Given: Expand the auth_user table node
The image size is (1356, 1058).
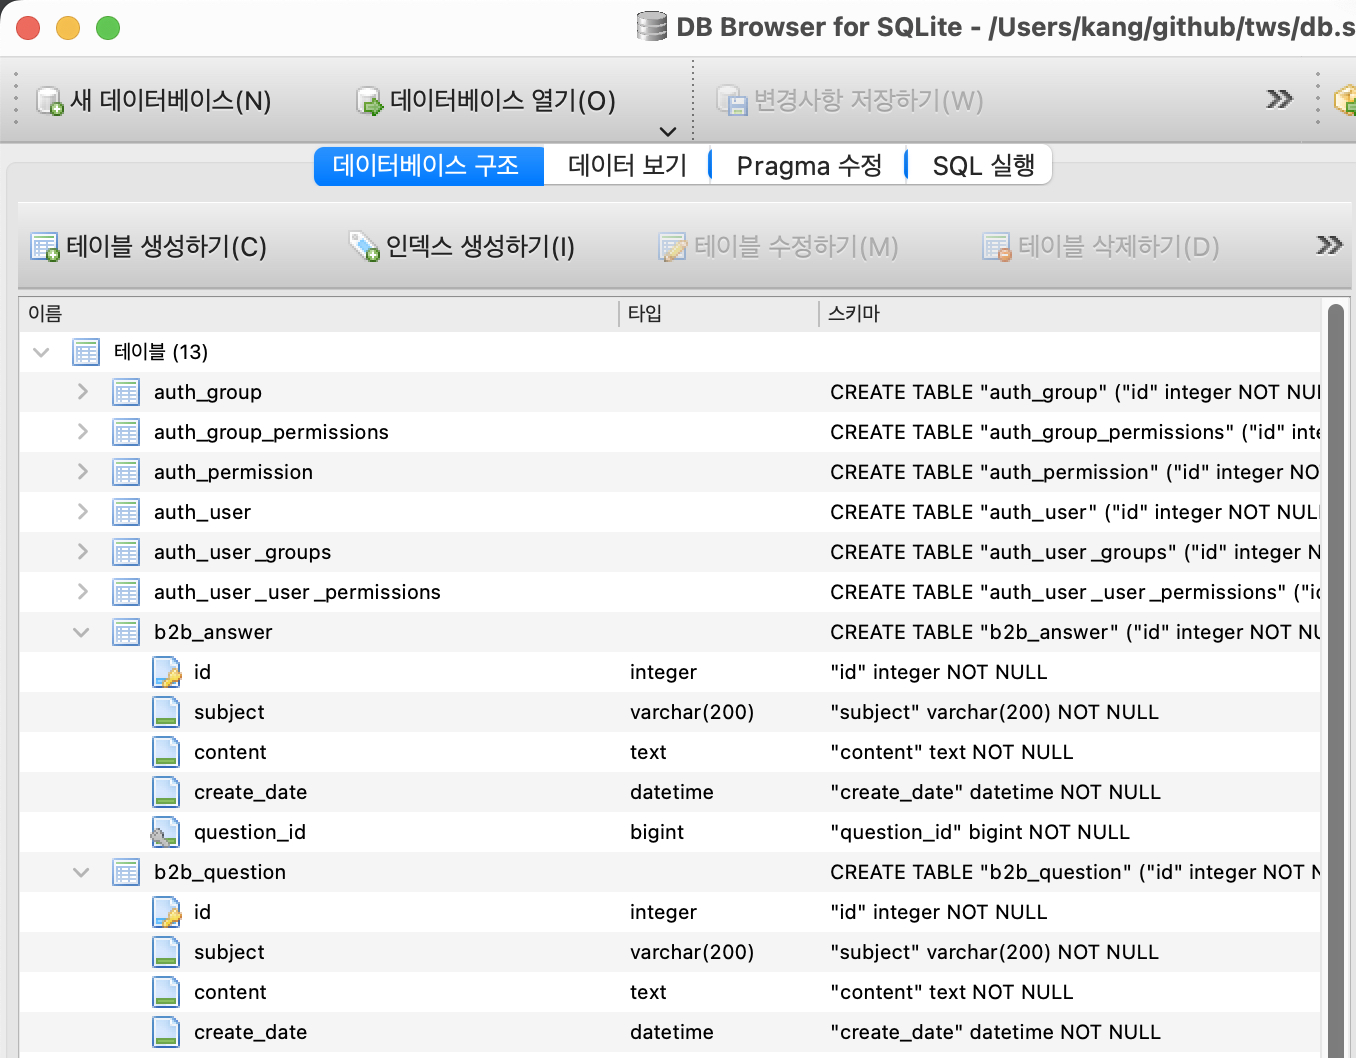Looking at the screenshot, I should tap(82, 512).
